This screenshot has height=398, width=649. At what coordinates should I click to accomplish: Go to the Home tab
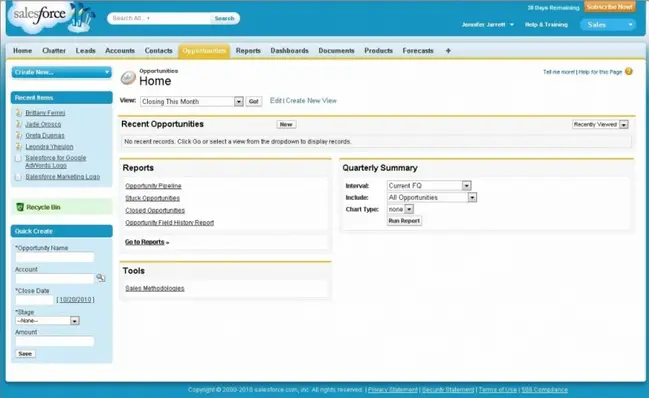[x=22, y=50]
